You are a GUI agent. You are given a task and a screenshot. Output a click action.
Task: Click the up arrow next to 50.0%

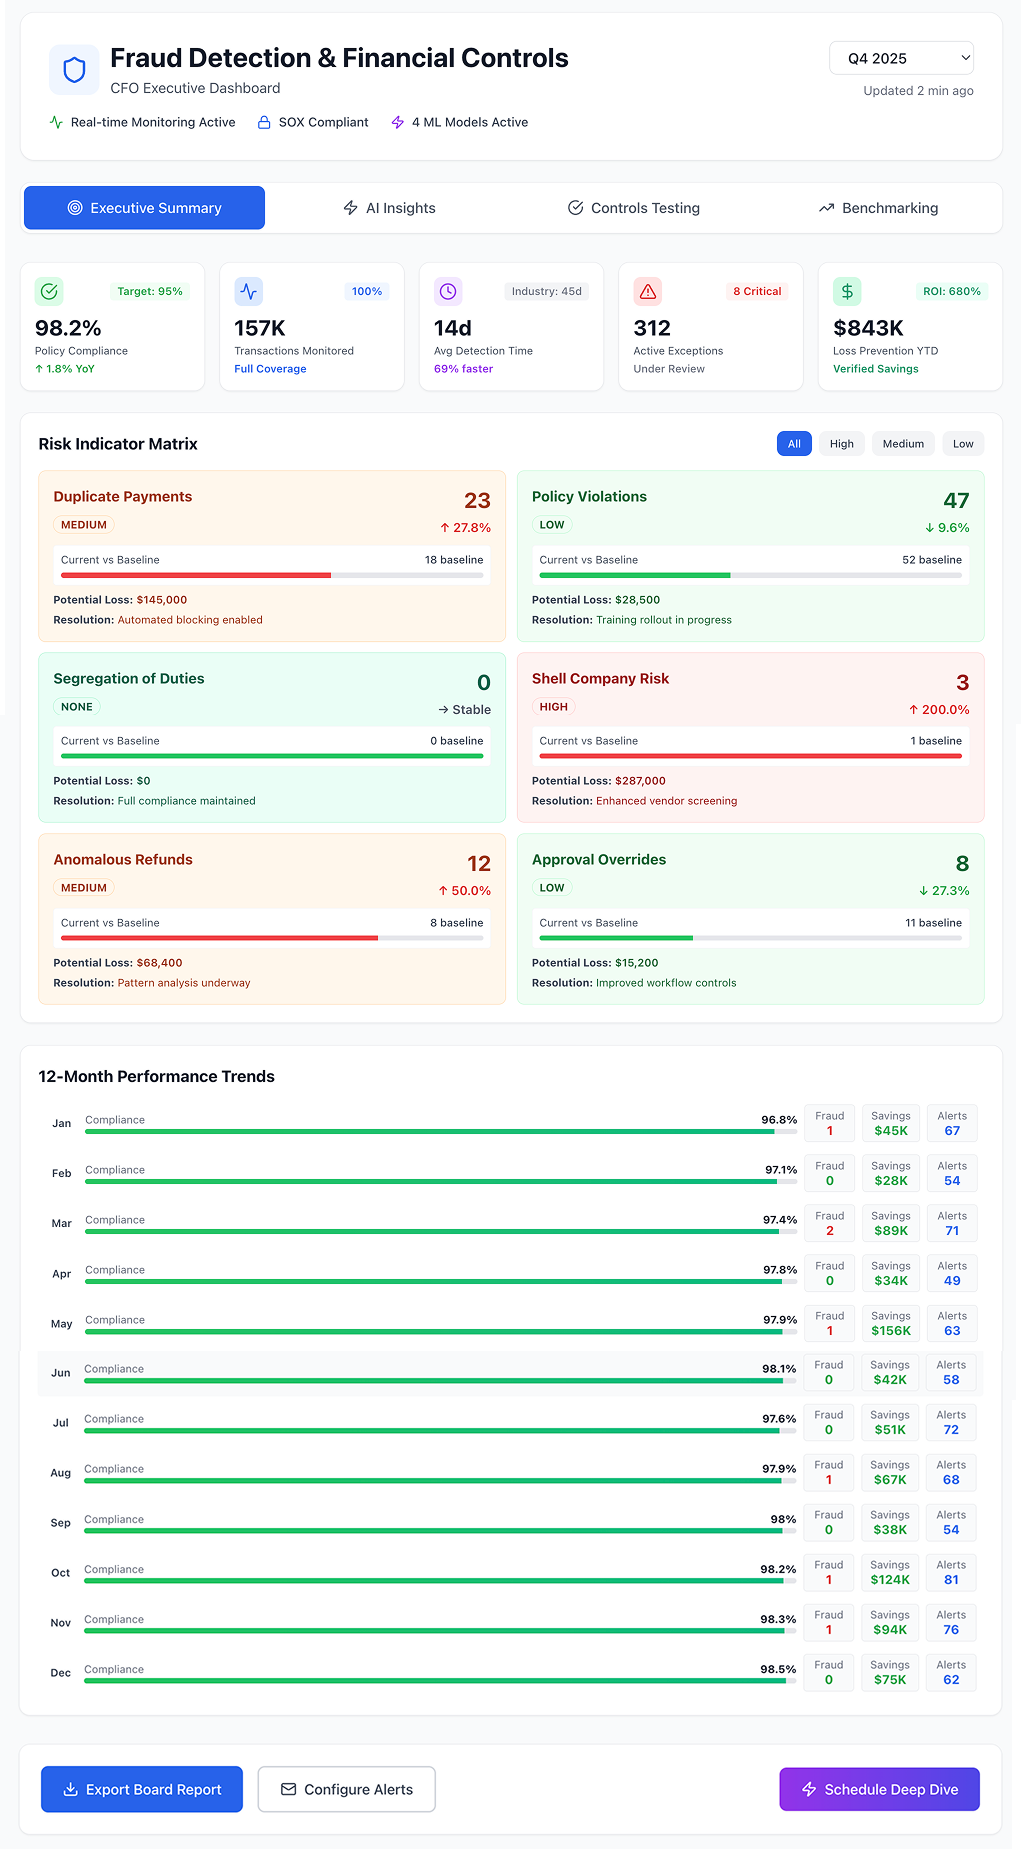point(443,891)
